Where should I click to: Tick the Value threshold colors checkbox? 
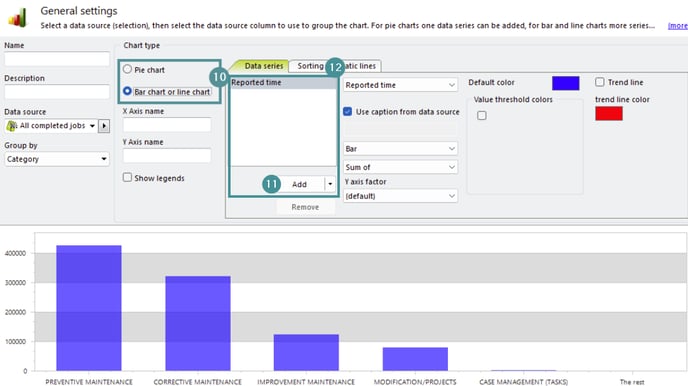(x=482, y=115)
